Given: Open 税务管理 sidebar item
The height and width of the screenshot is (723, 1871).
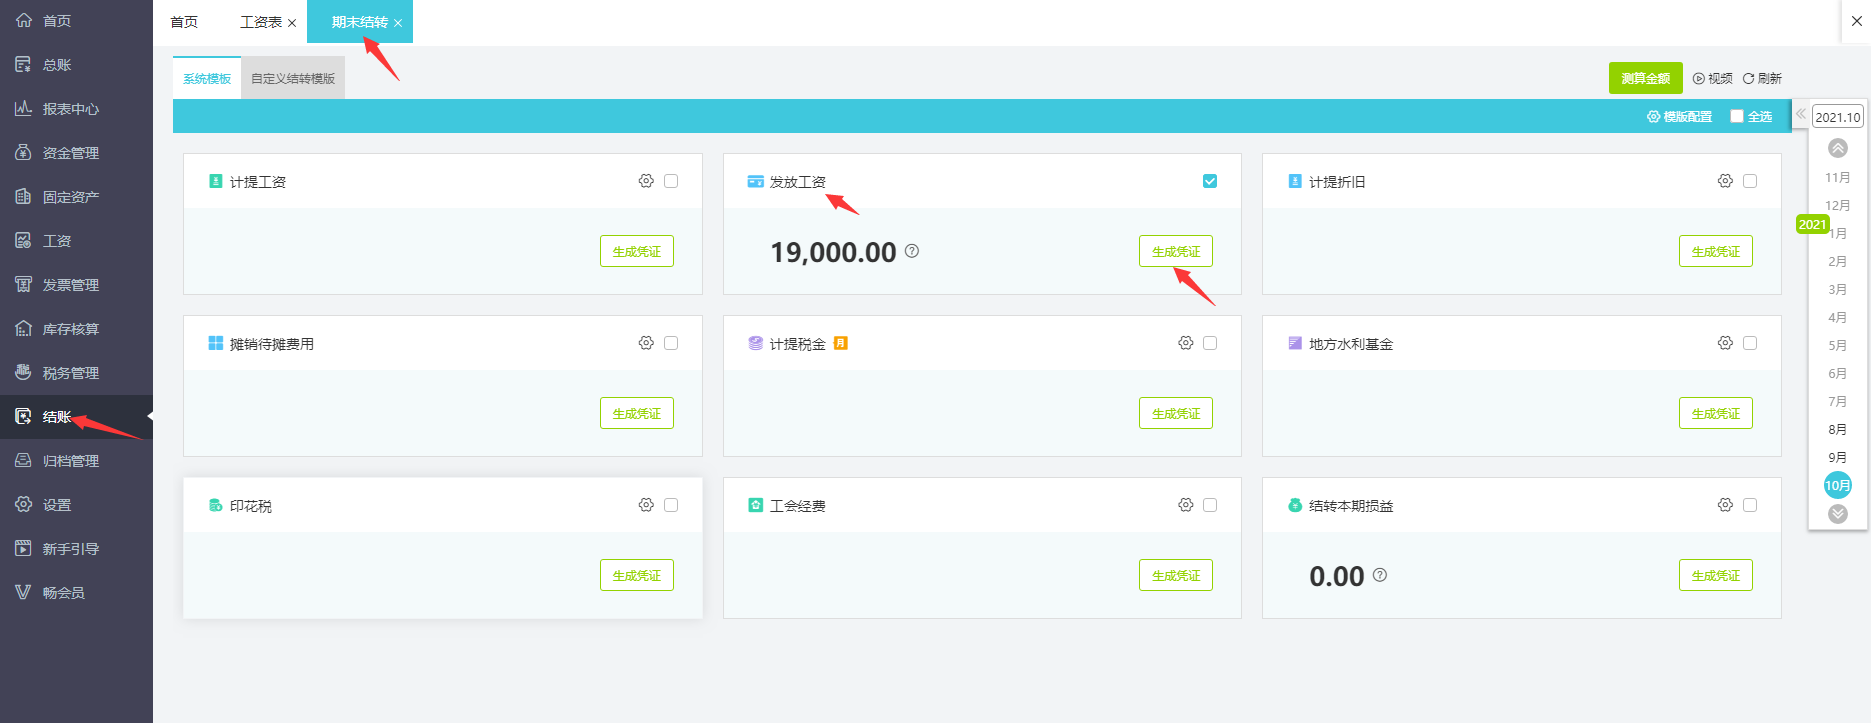Looking at the screenshot, I should click(70, 373).
